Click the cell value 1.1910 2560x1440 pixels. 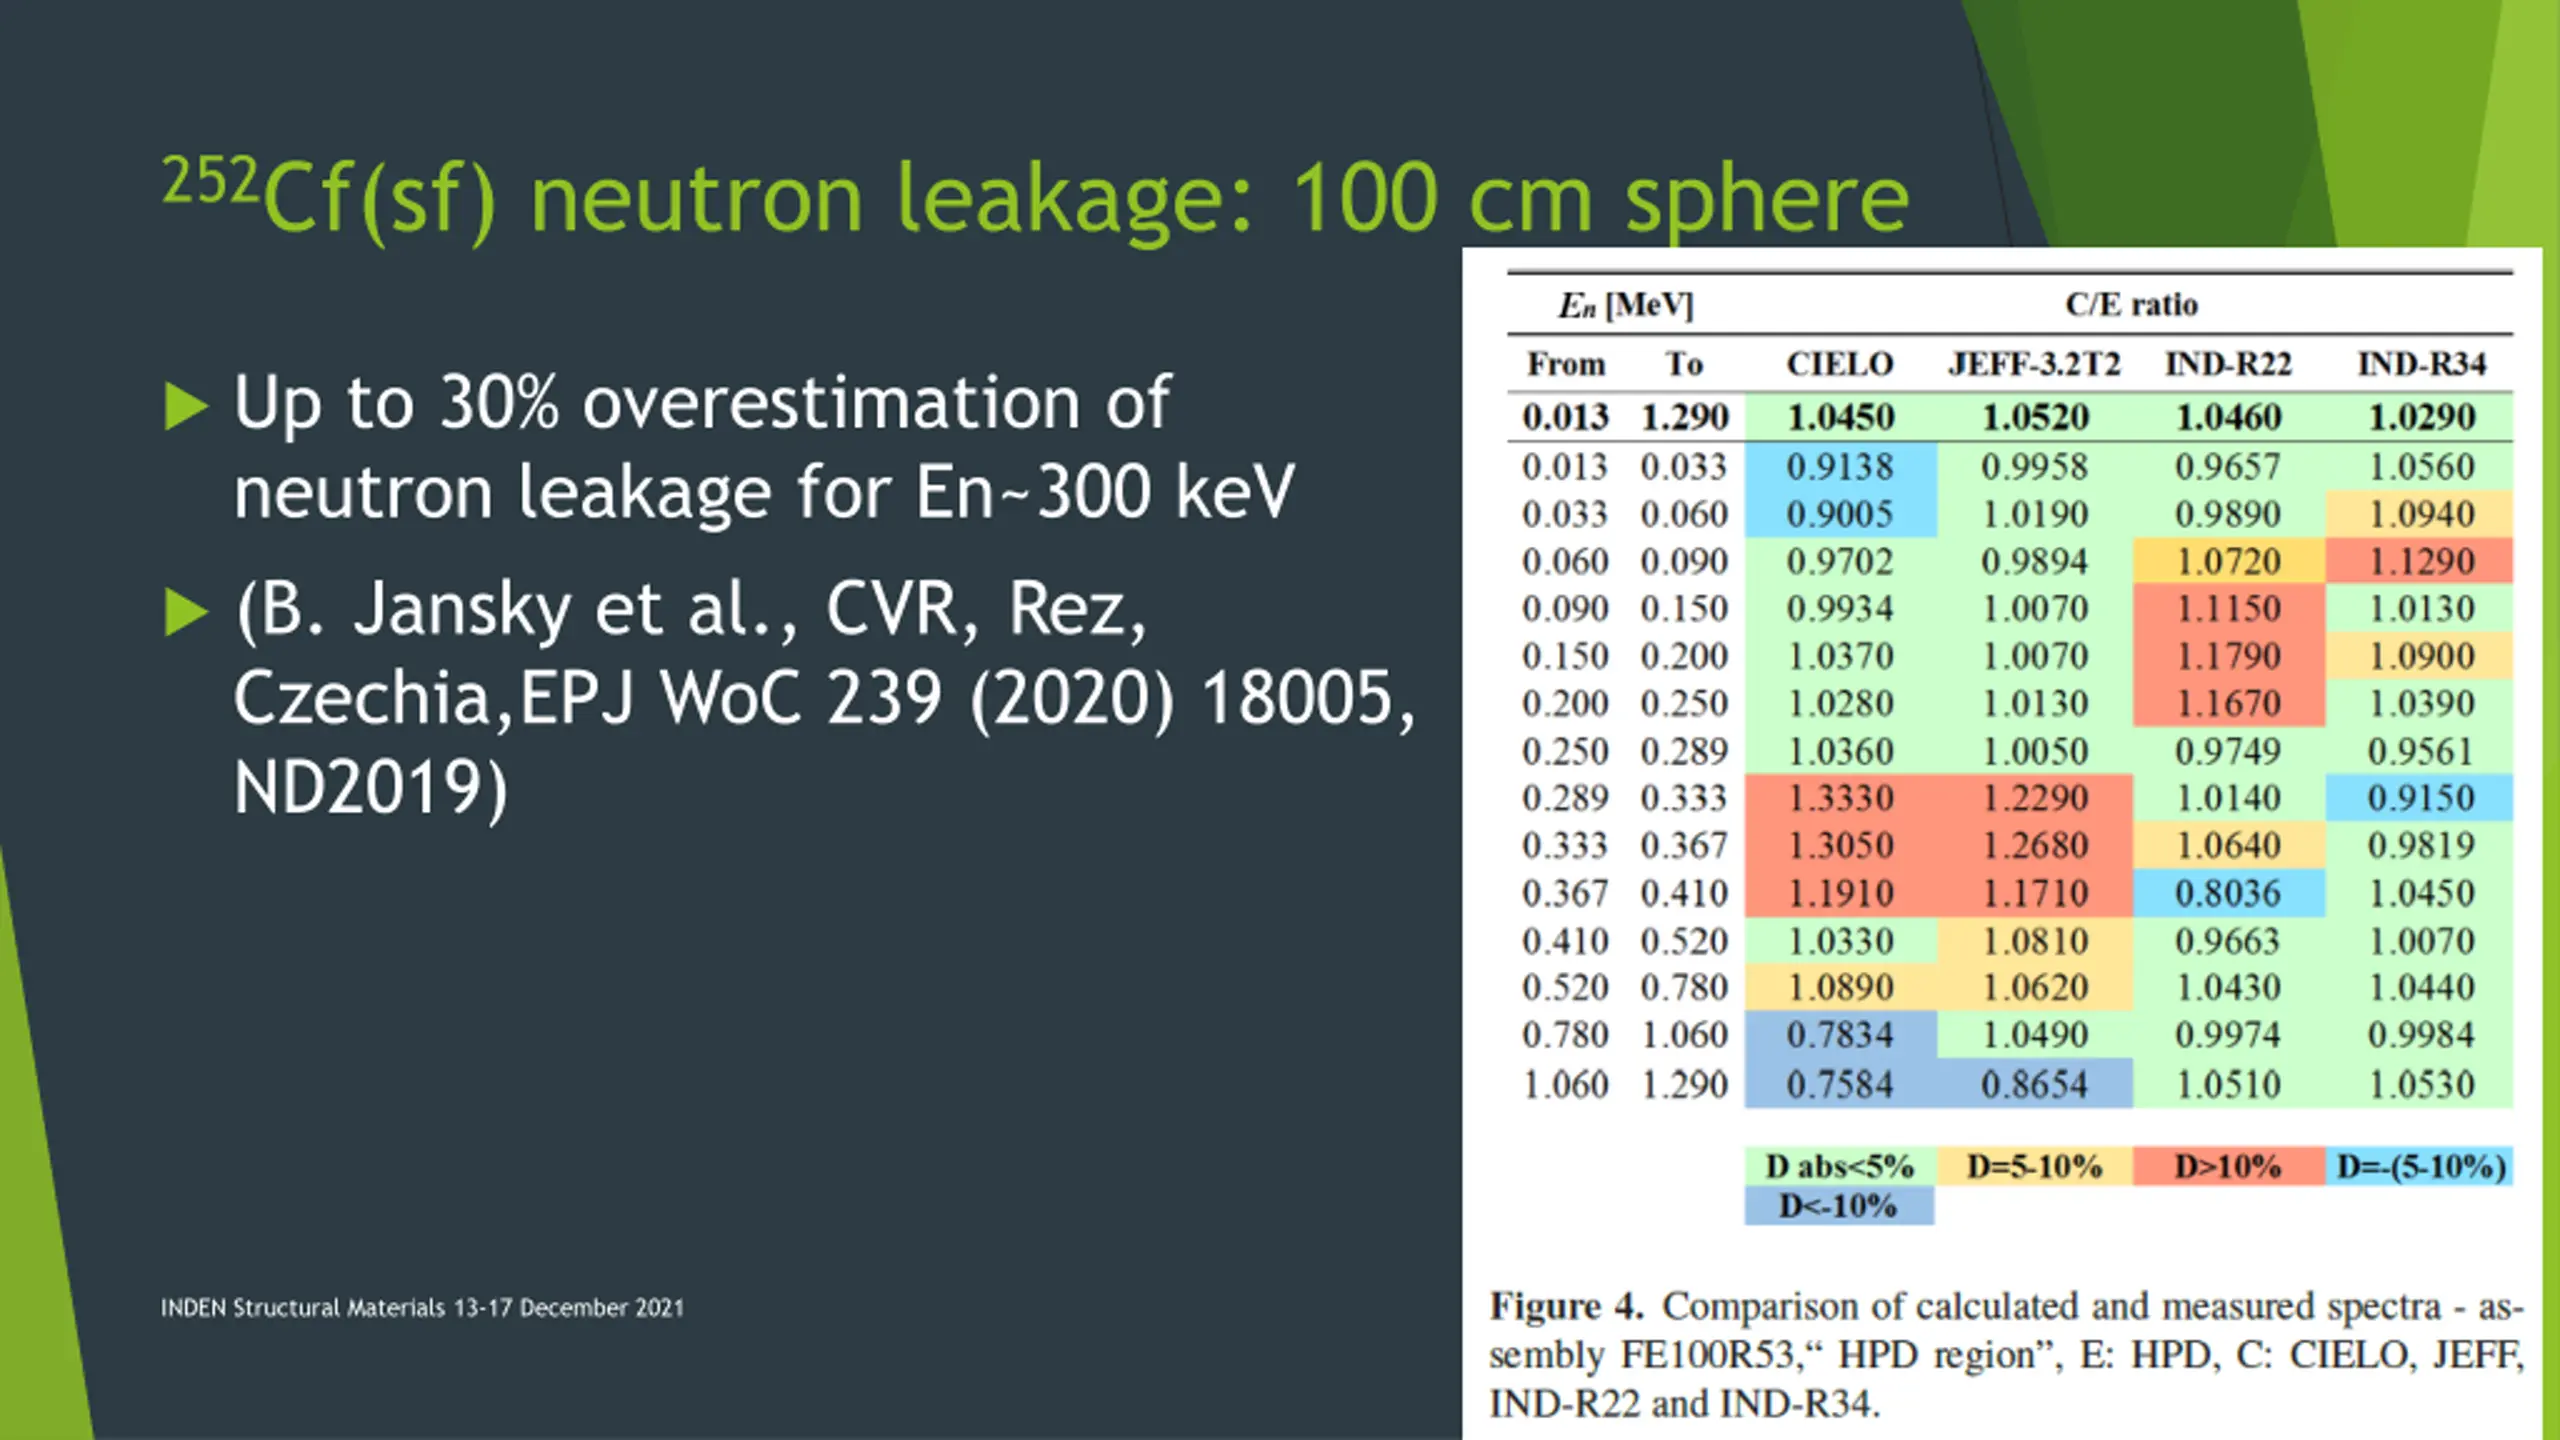coord(1840,893)
